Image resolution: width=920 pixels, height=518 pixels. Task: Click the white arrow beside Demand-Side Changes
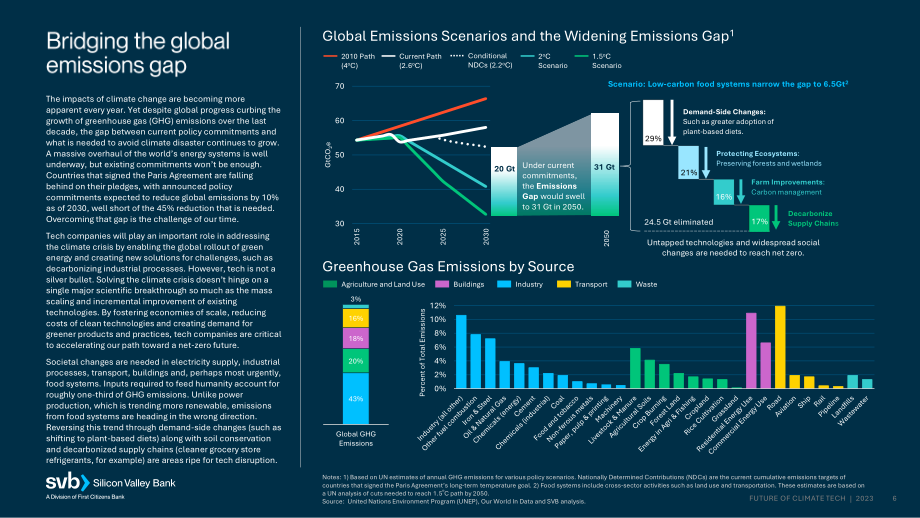click(672, 123)
